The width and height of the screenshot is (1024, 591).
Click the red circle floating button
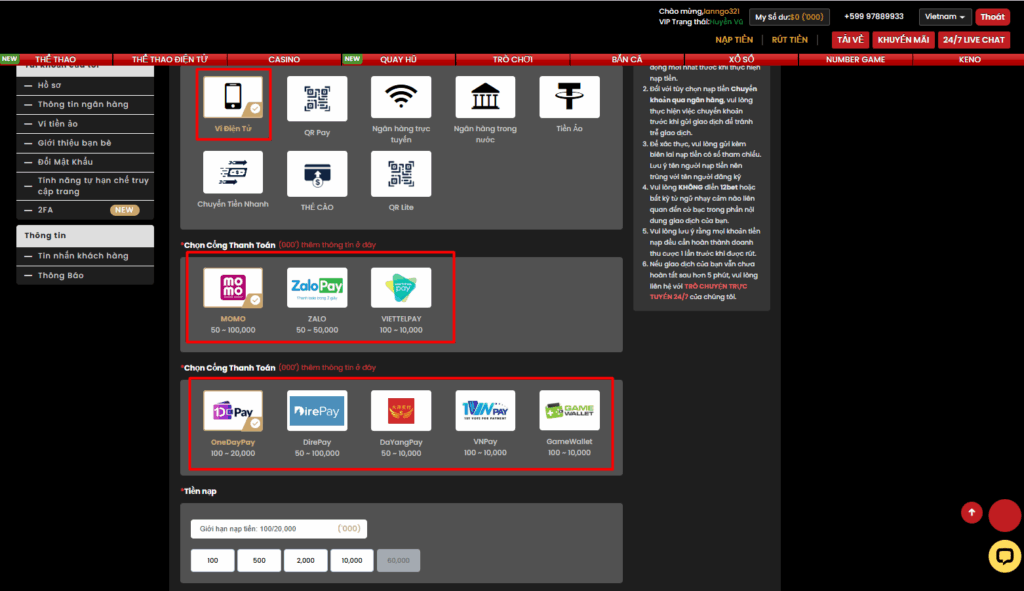click(x=1004, y=515)
